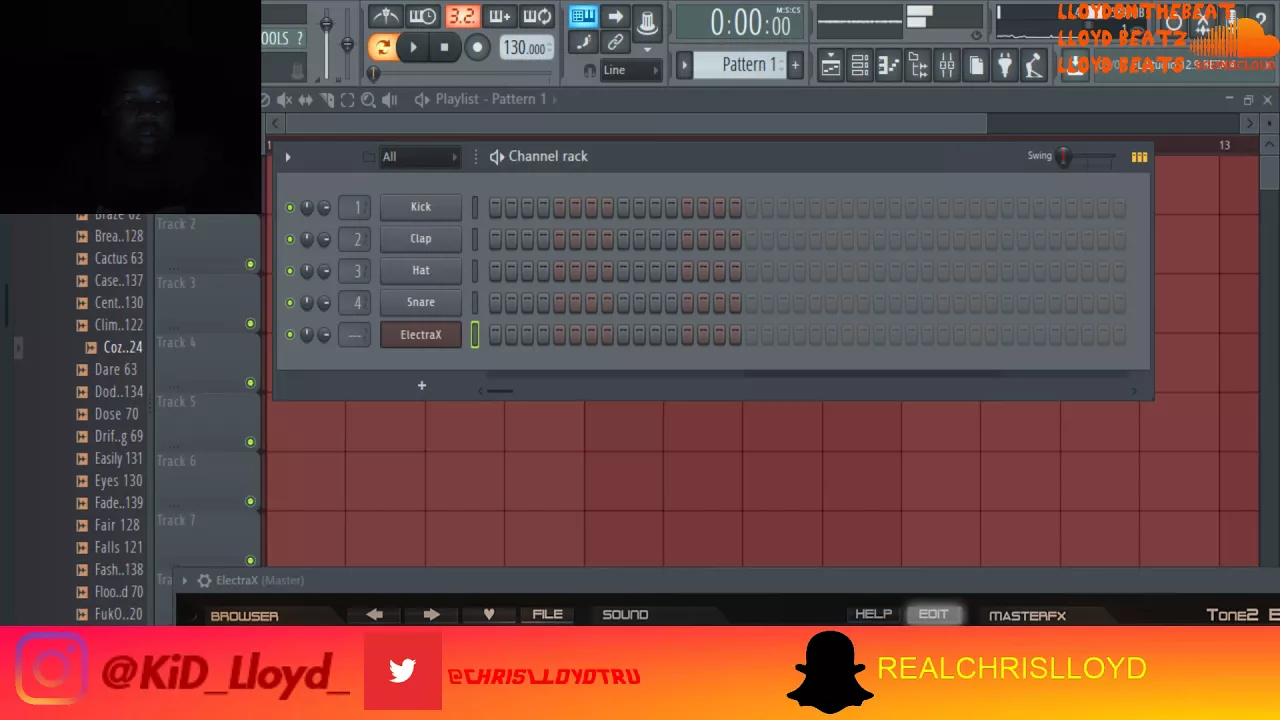Viewport: 1280px width, 720px height.
Task: Open the Hat channel button
Action: click(421, 271)
